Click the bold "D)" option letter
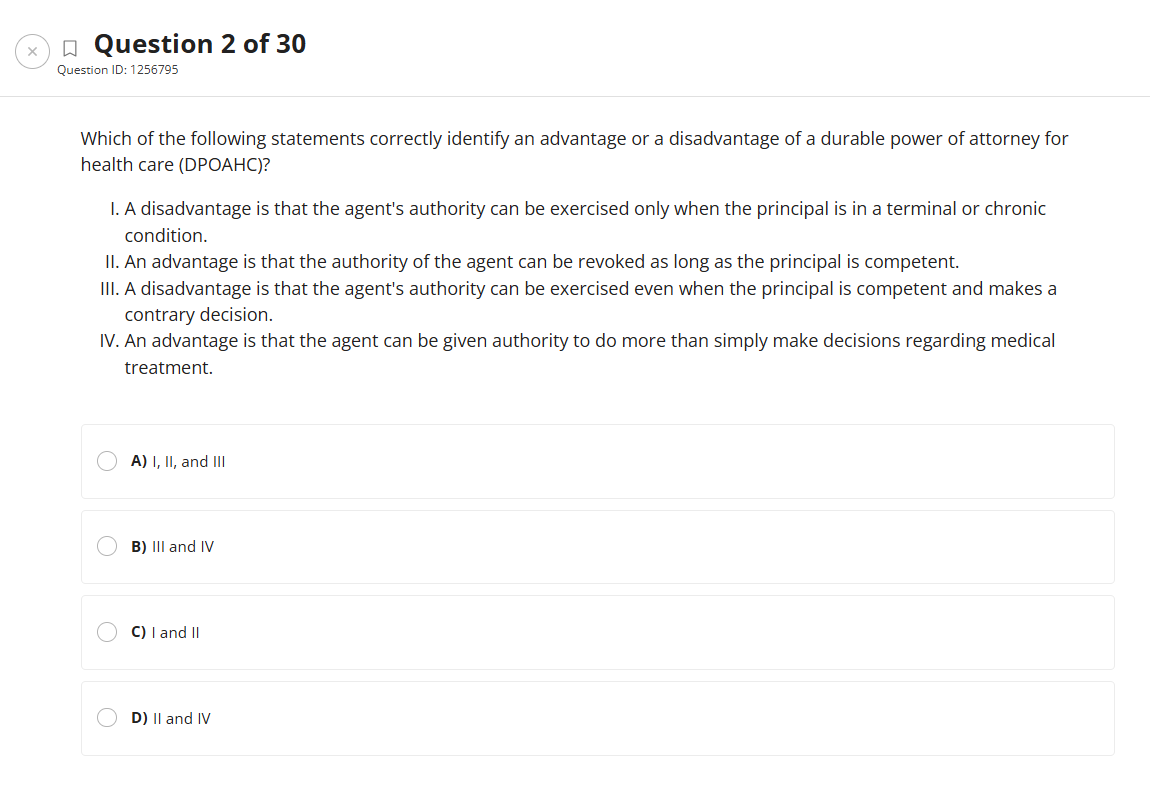The height and width of the screenshot is (803, 1150). pos(139,718)
